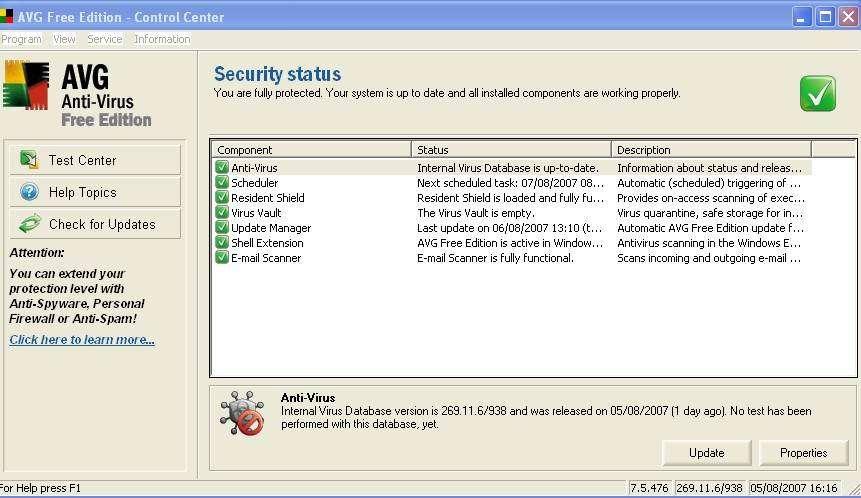Screen dimensions: 861x498
Task: Click the Test Center magnifier icon
Action: point(29,160)
